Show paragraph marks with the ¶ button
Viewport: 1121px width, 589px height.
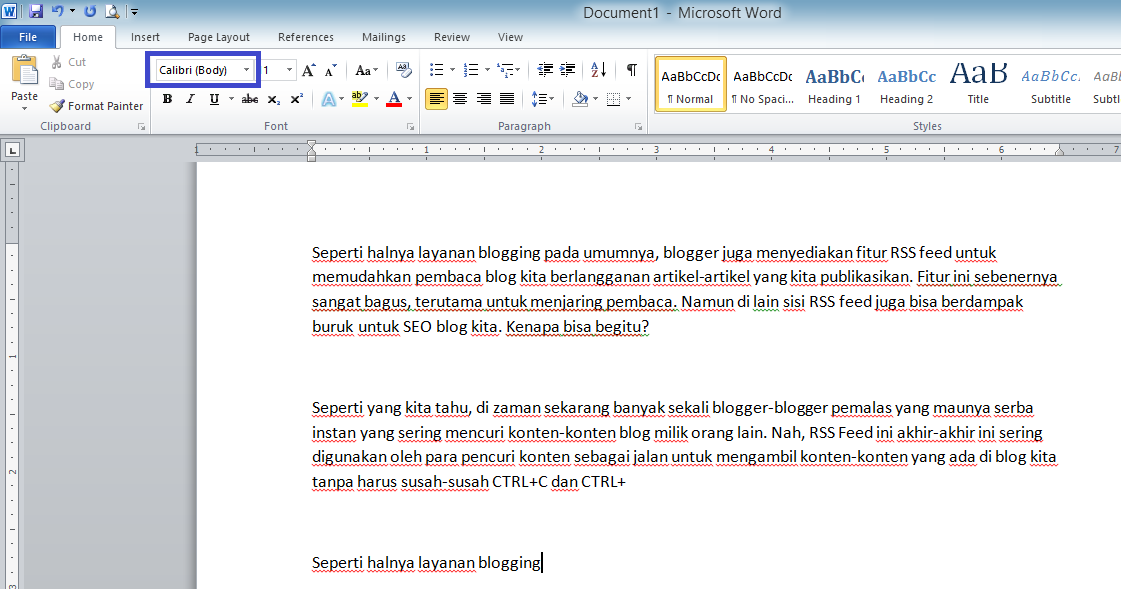[x=630, y=70]
